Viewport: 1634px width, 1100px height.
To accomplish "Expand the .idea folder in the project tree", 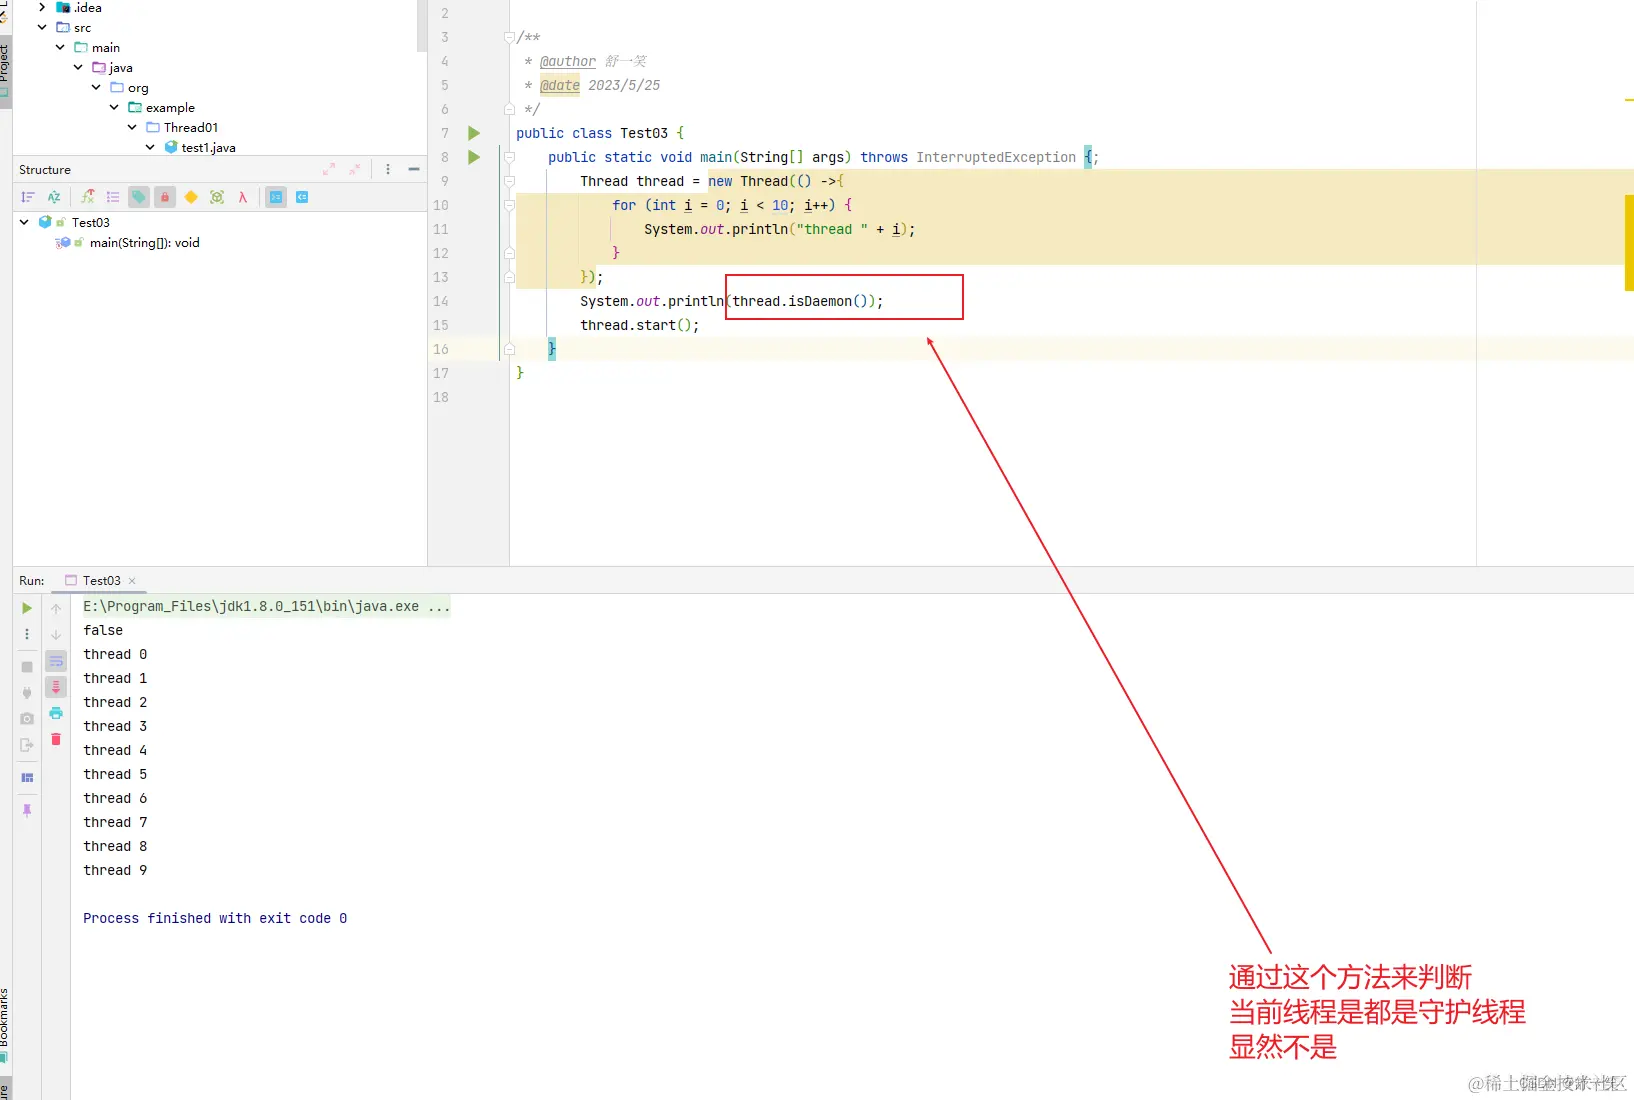I will 42,7.
